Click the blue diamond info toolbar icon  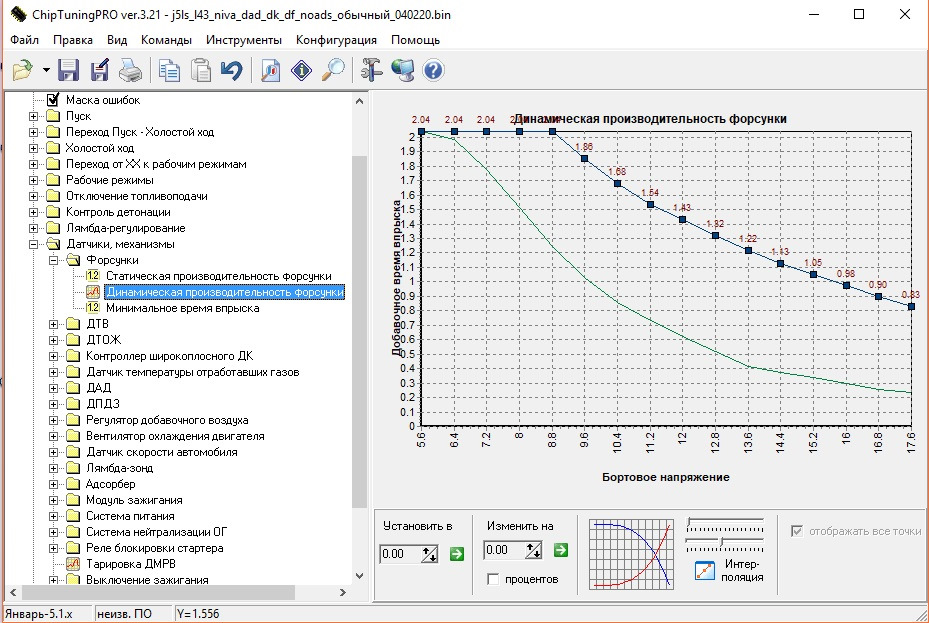point(302,70)
